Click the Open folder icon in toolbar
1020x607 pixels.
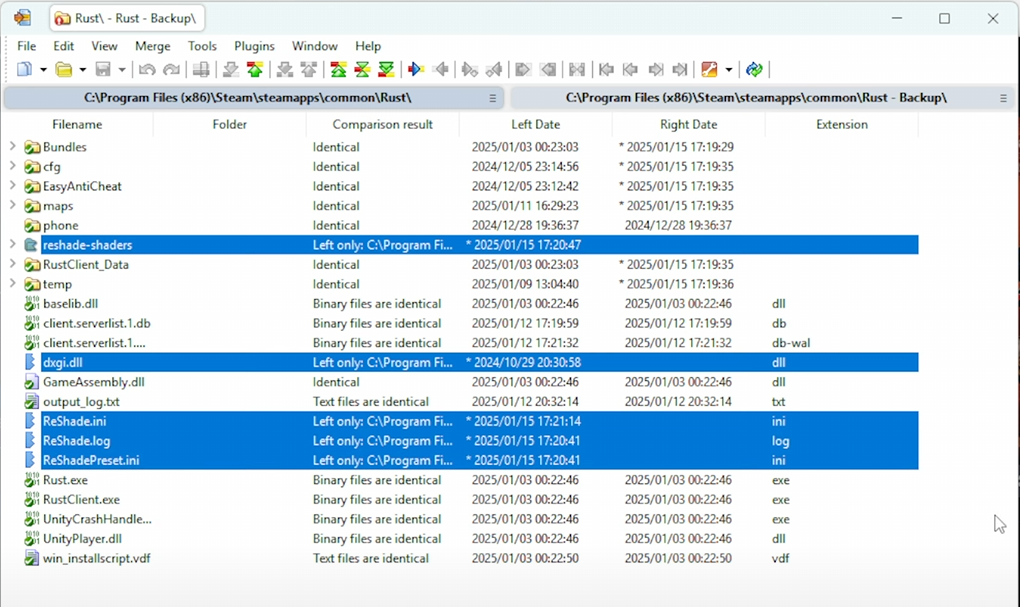[63, 69]
